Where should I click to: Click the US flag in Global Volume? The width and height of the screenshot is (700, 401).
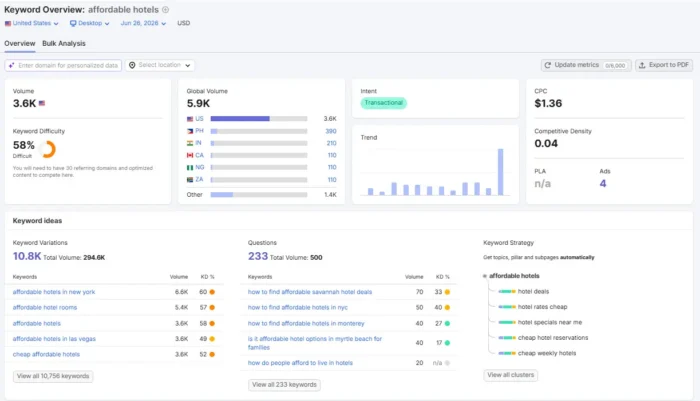190,119
